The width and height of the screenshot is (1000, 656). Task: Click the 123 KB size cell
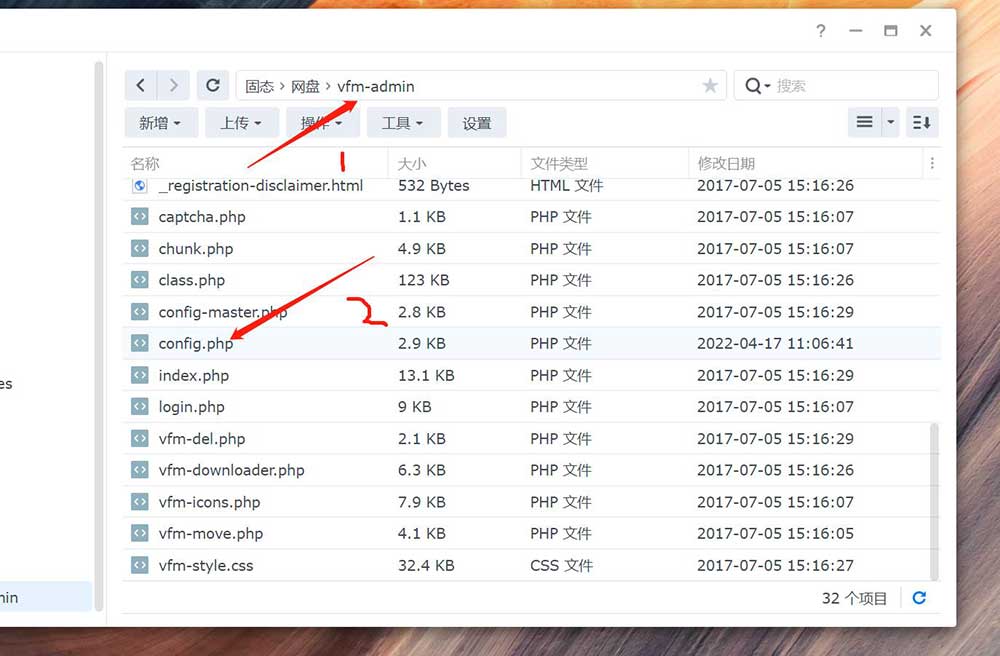click(423, 280)
